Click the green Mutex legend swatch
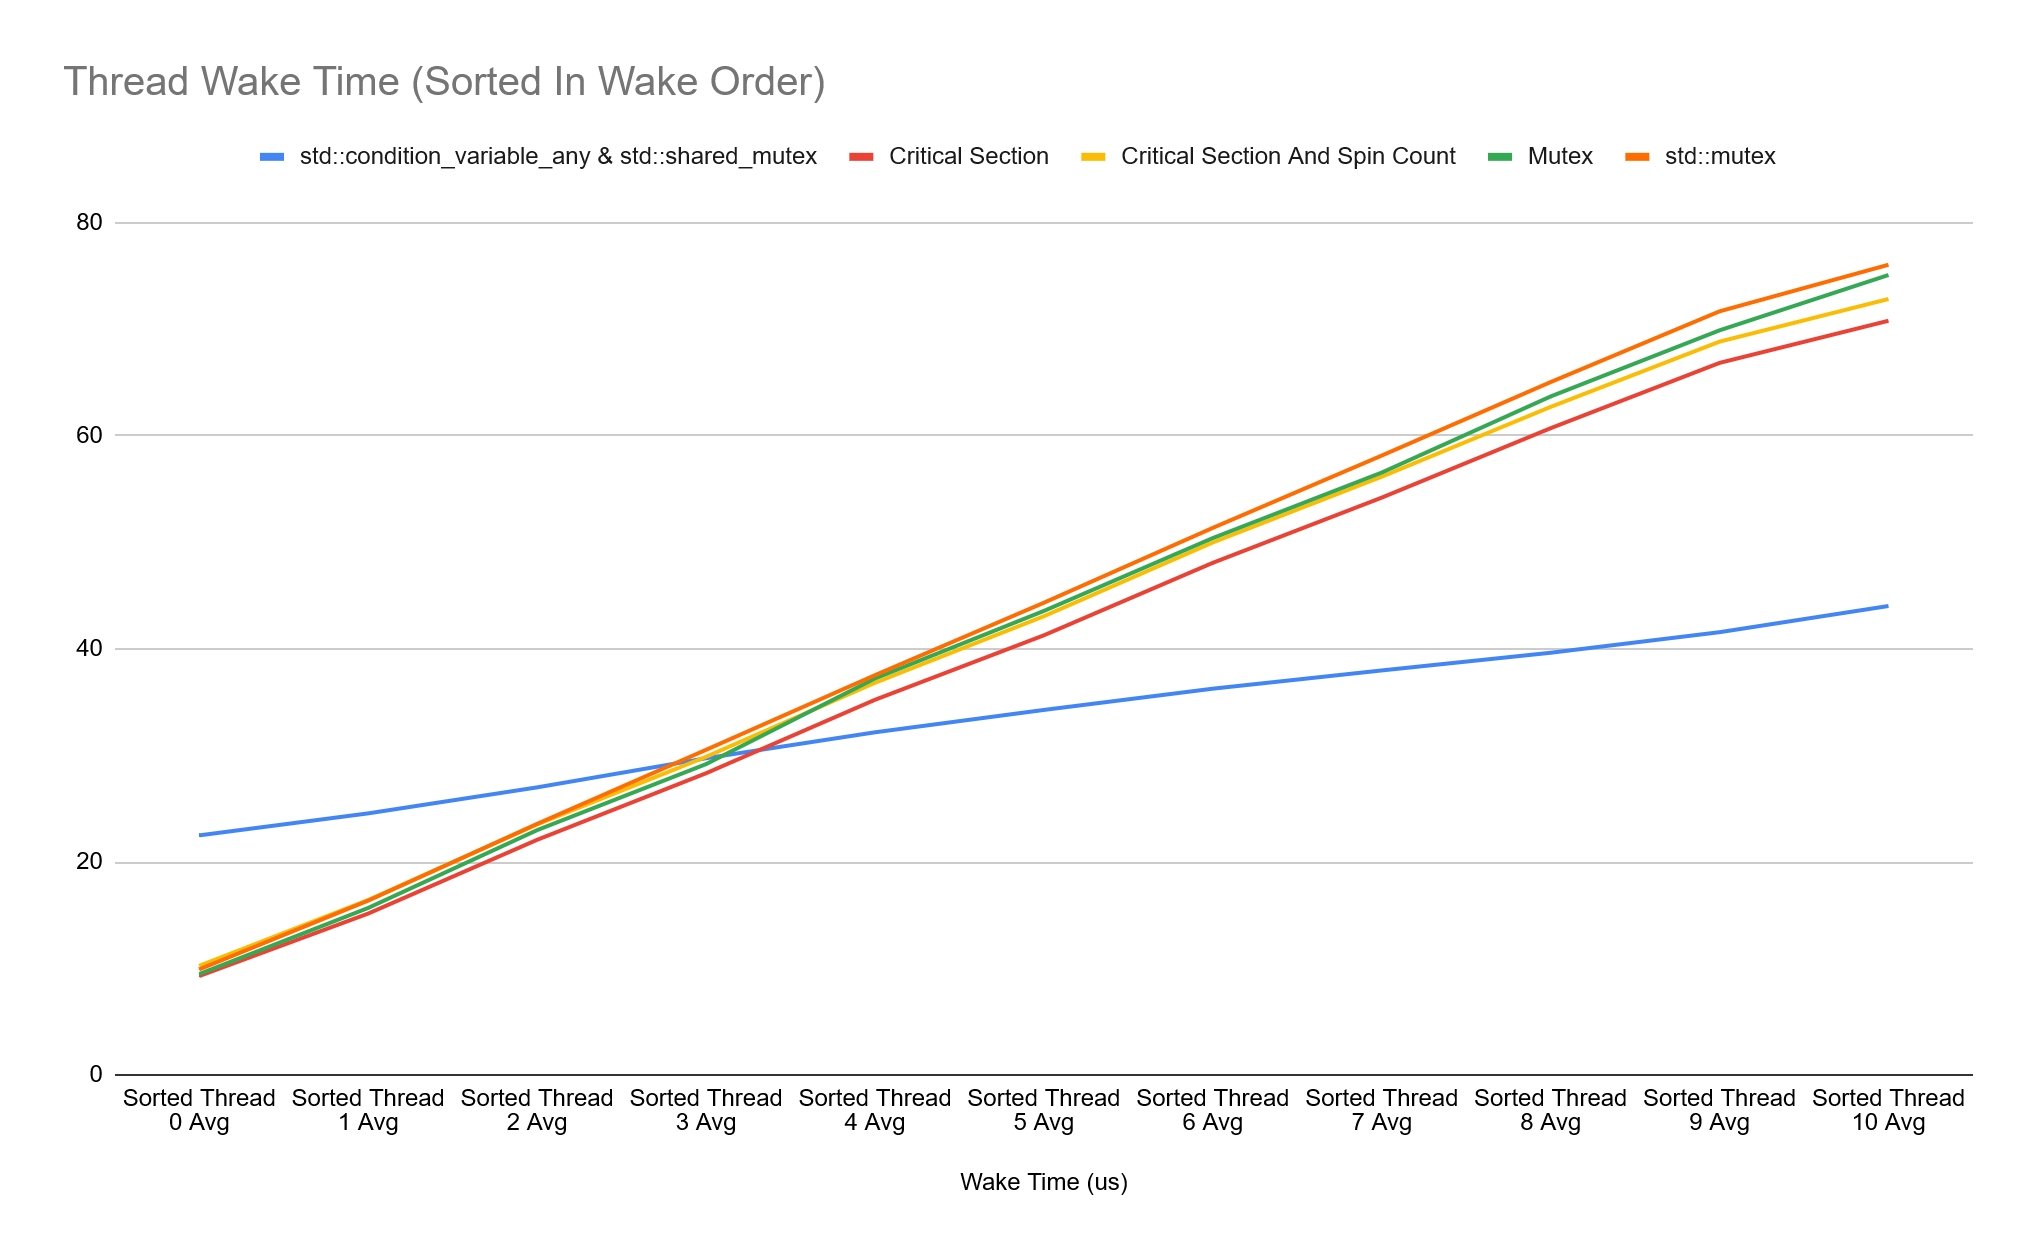Image resolution: width=2036 pixels, height=1258 pixels. [x=1500, y=157]
